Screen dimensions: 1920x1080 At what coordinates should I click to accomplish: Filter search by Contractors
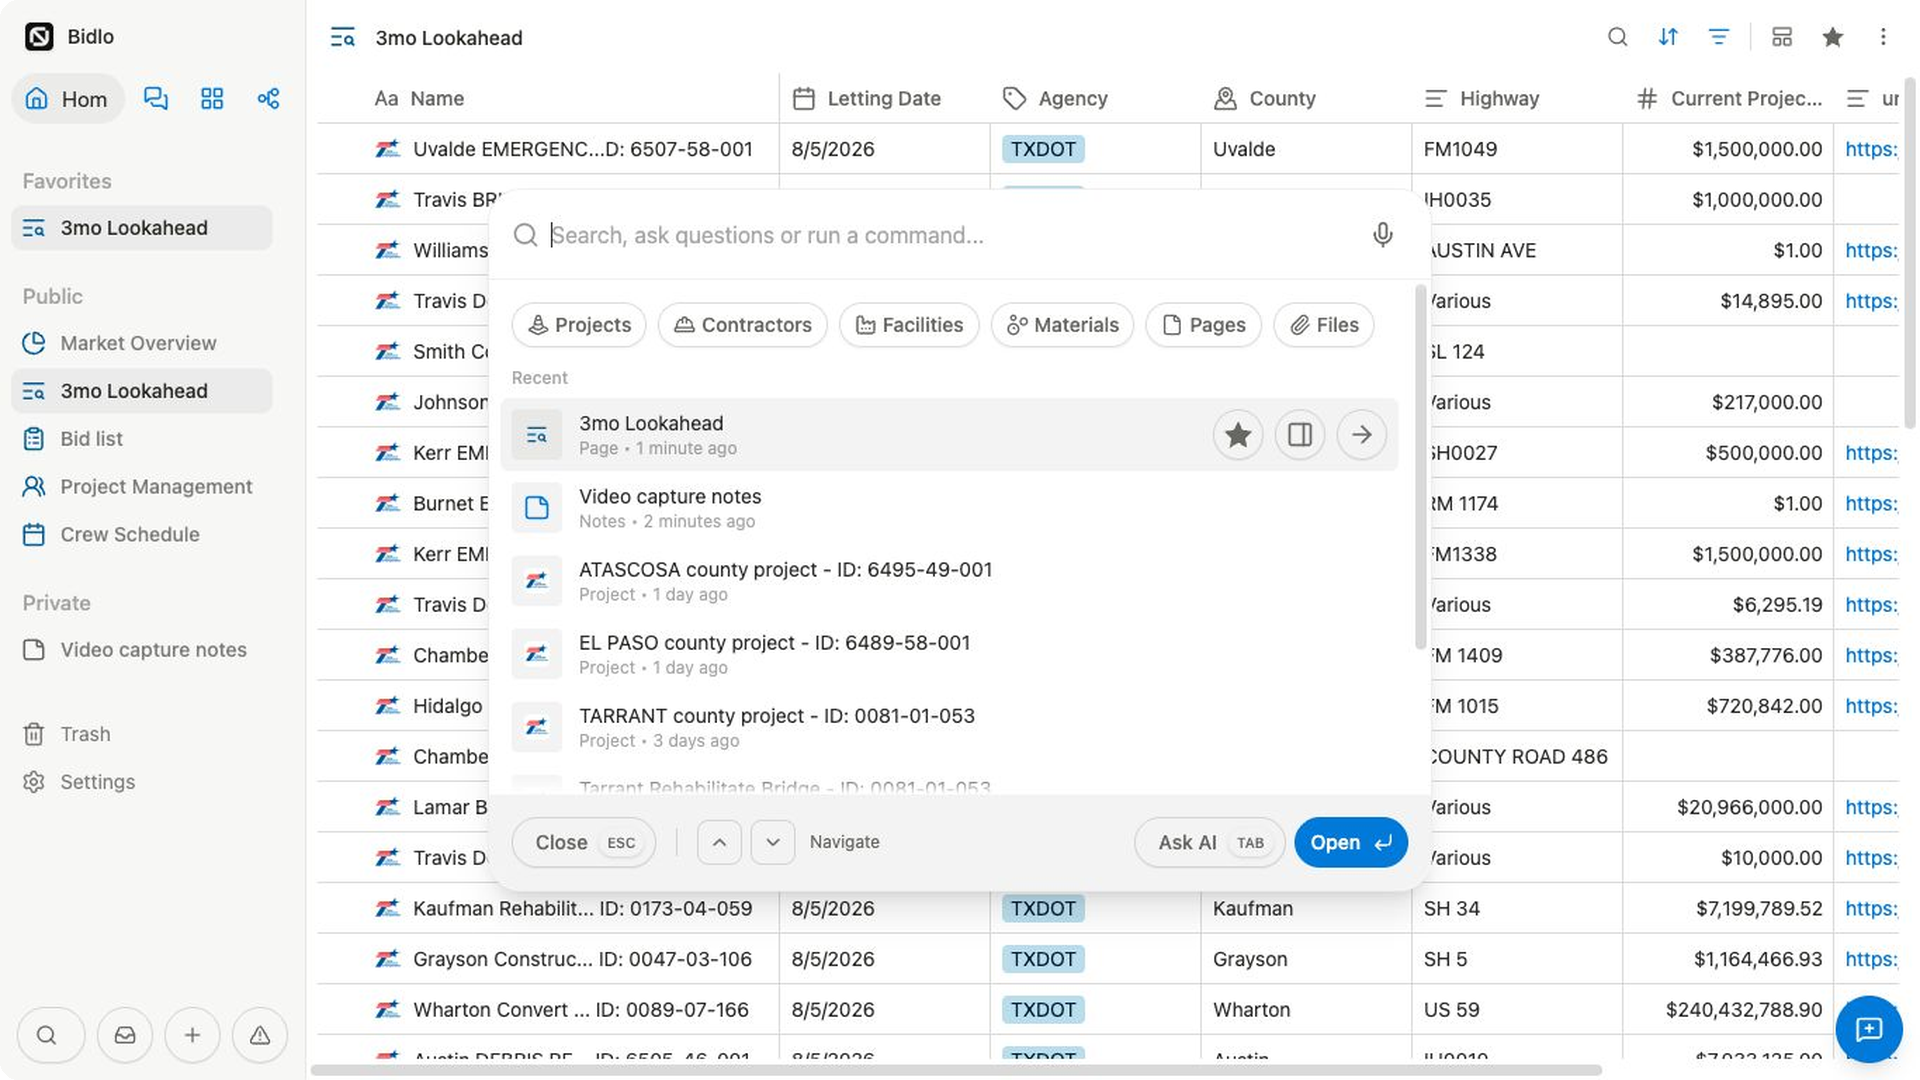[x=742, y=325]
